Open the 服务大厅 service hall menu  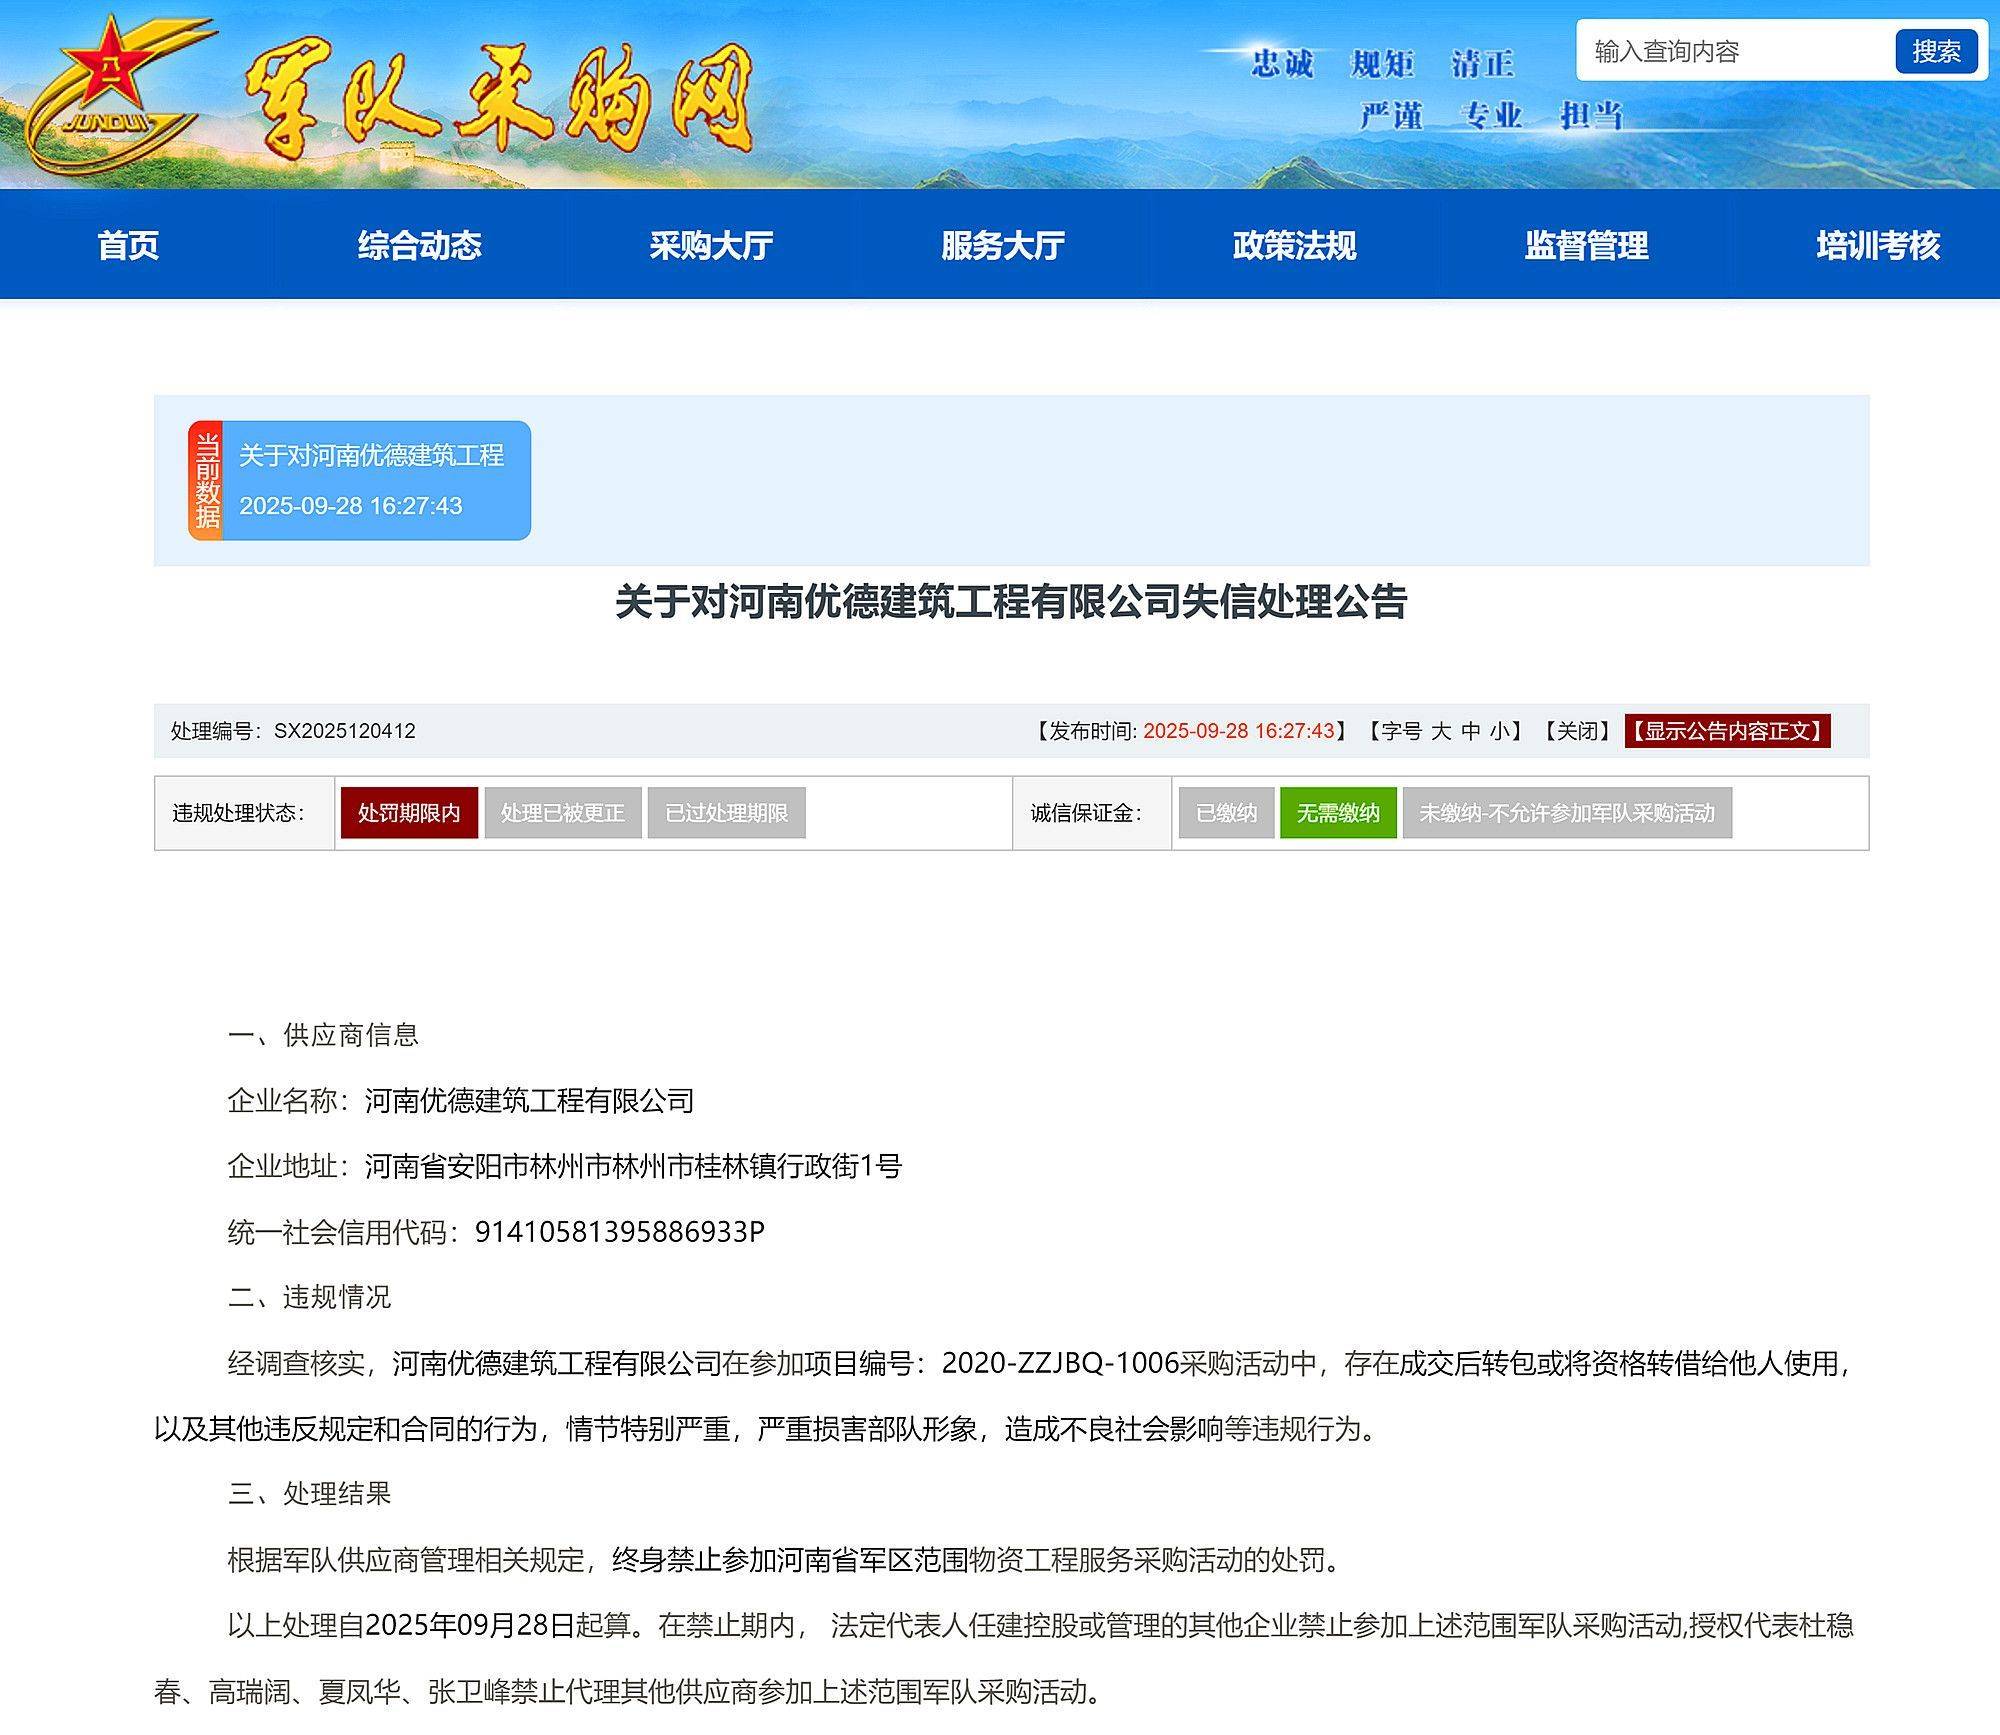(x=1003, y=245)
